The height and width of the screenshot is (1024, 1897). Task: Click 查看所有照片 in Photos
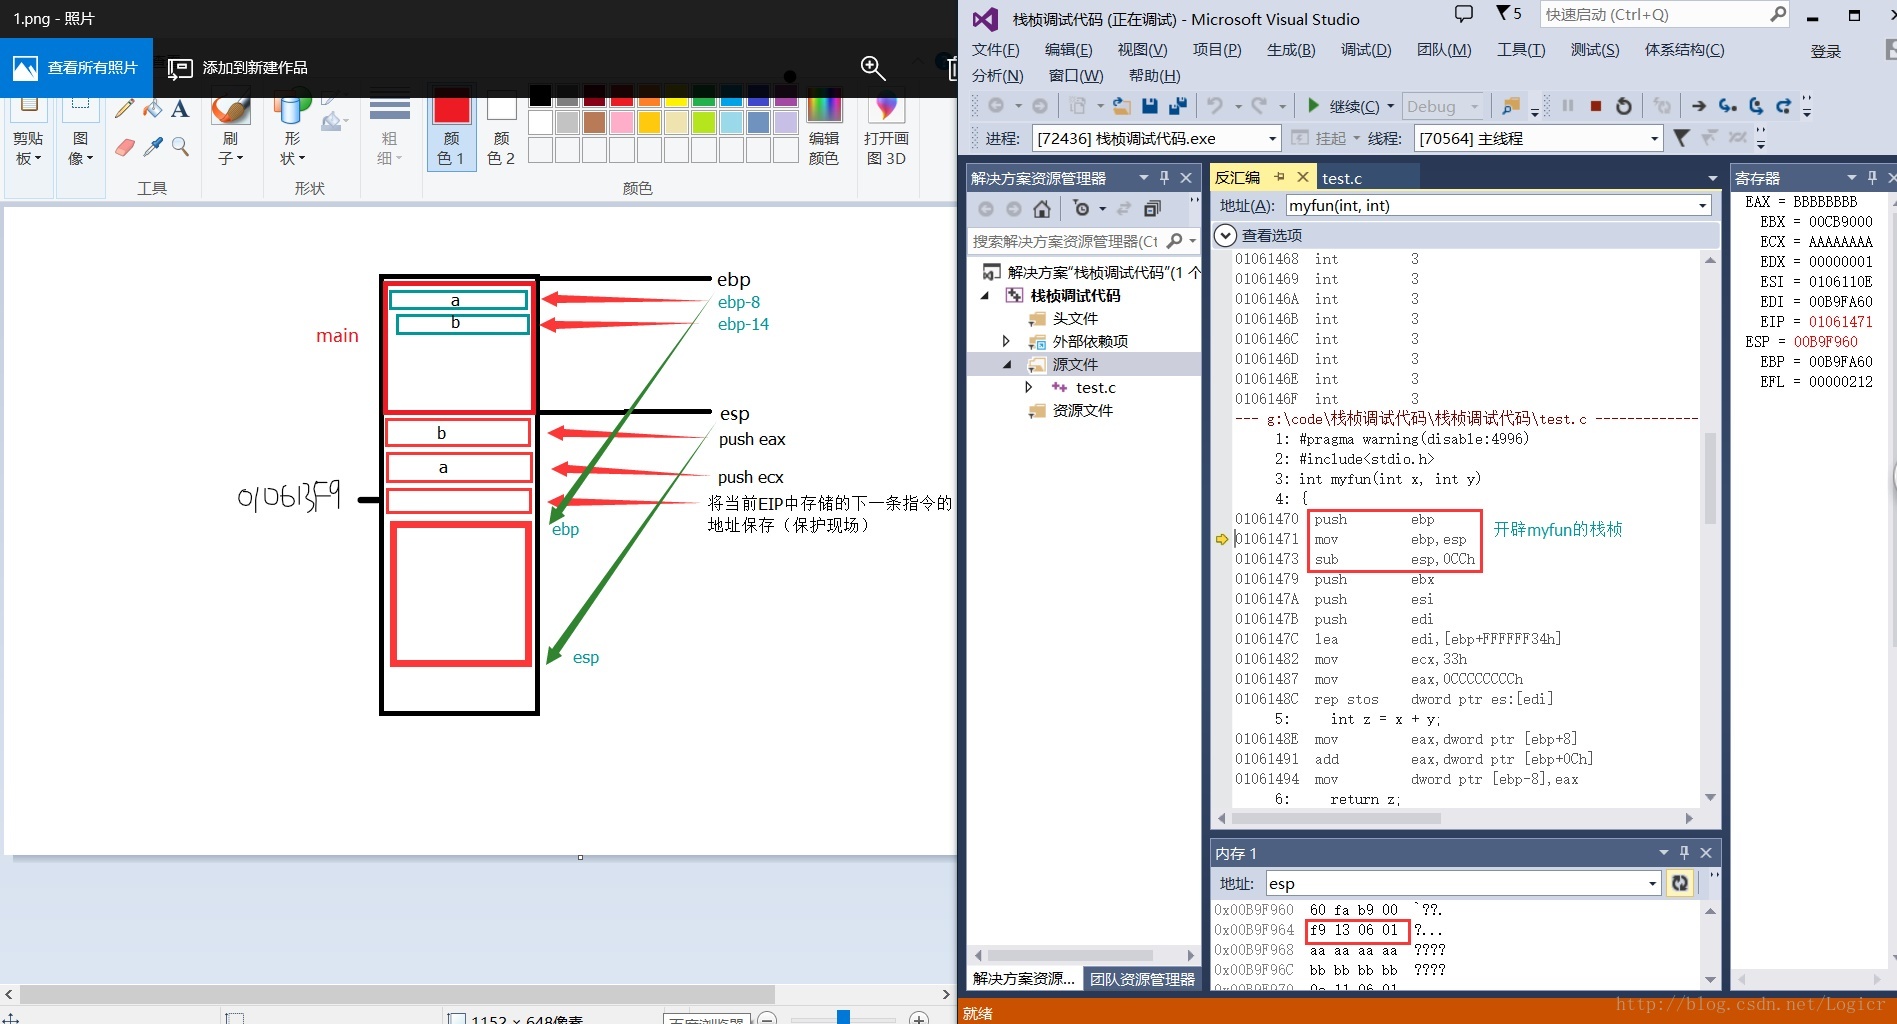pyautogui.click(x=76, y=67)
